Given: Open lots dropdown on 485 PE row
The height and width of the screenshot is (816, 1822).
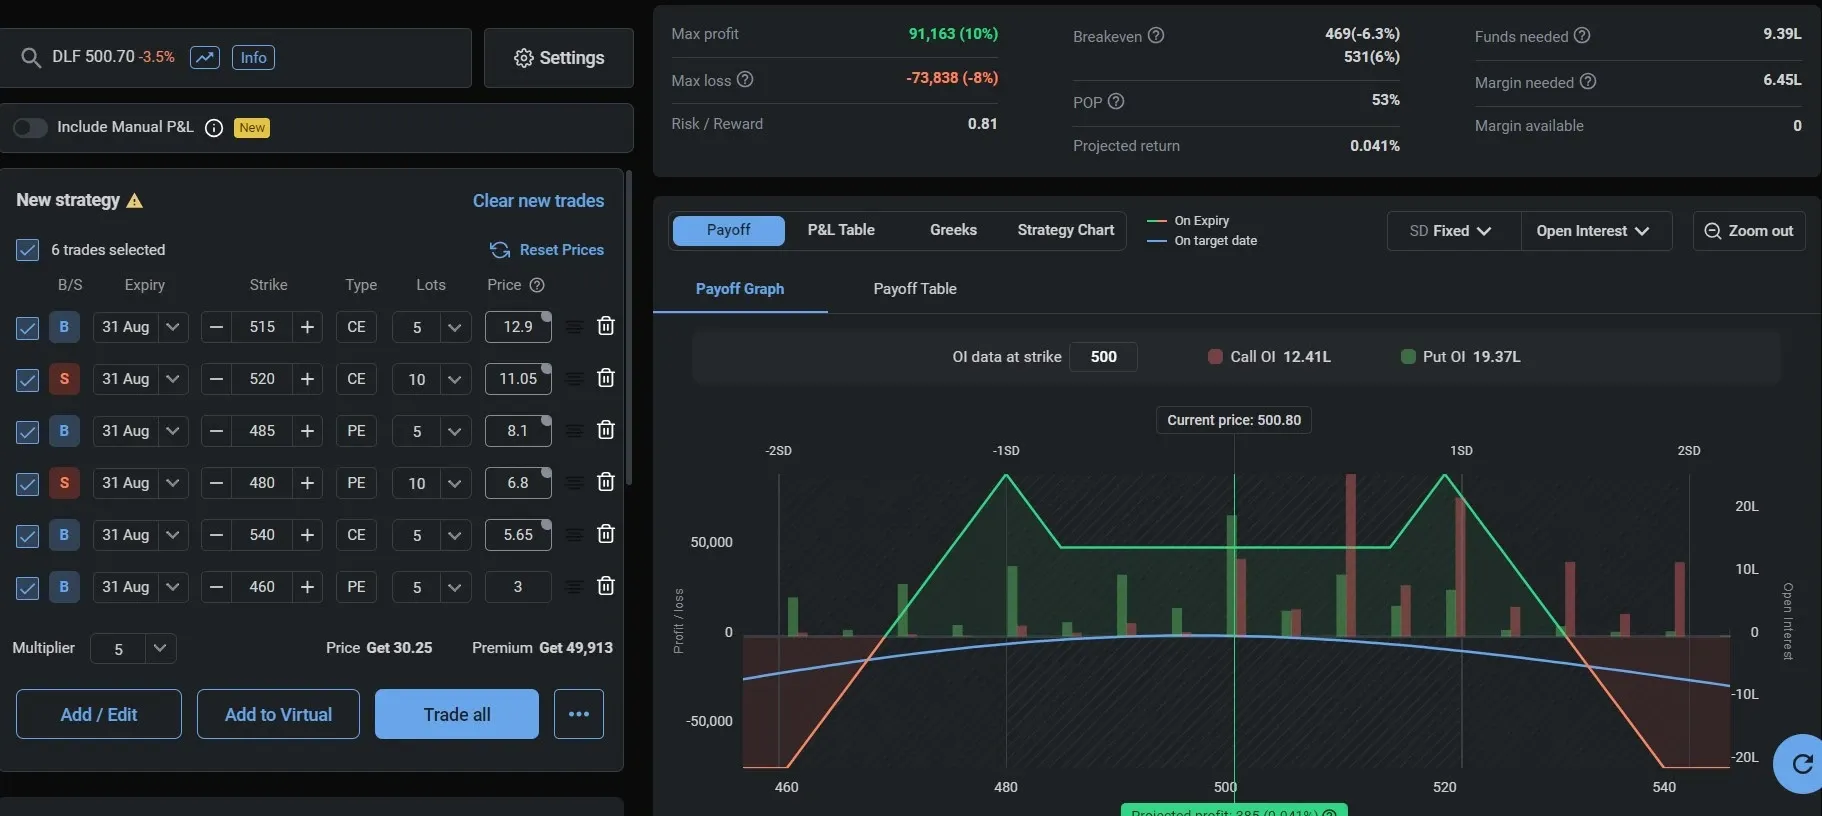Looking at the screenshot, I should [x=455, y=431].
